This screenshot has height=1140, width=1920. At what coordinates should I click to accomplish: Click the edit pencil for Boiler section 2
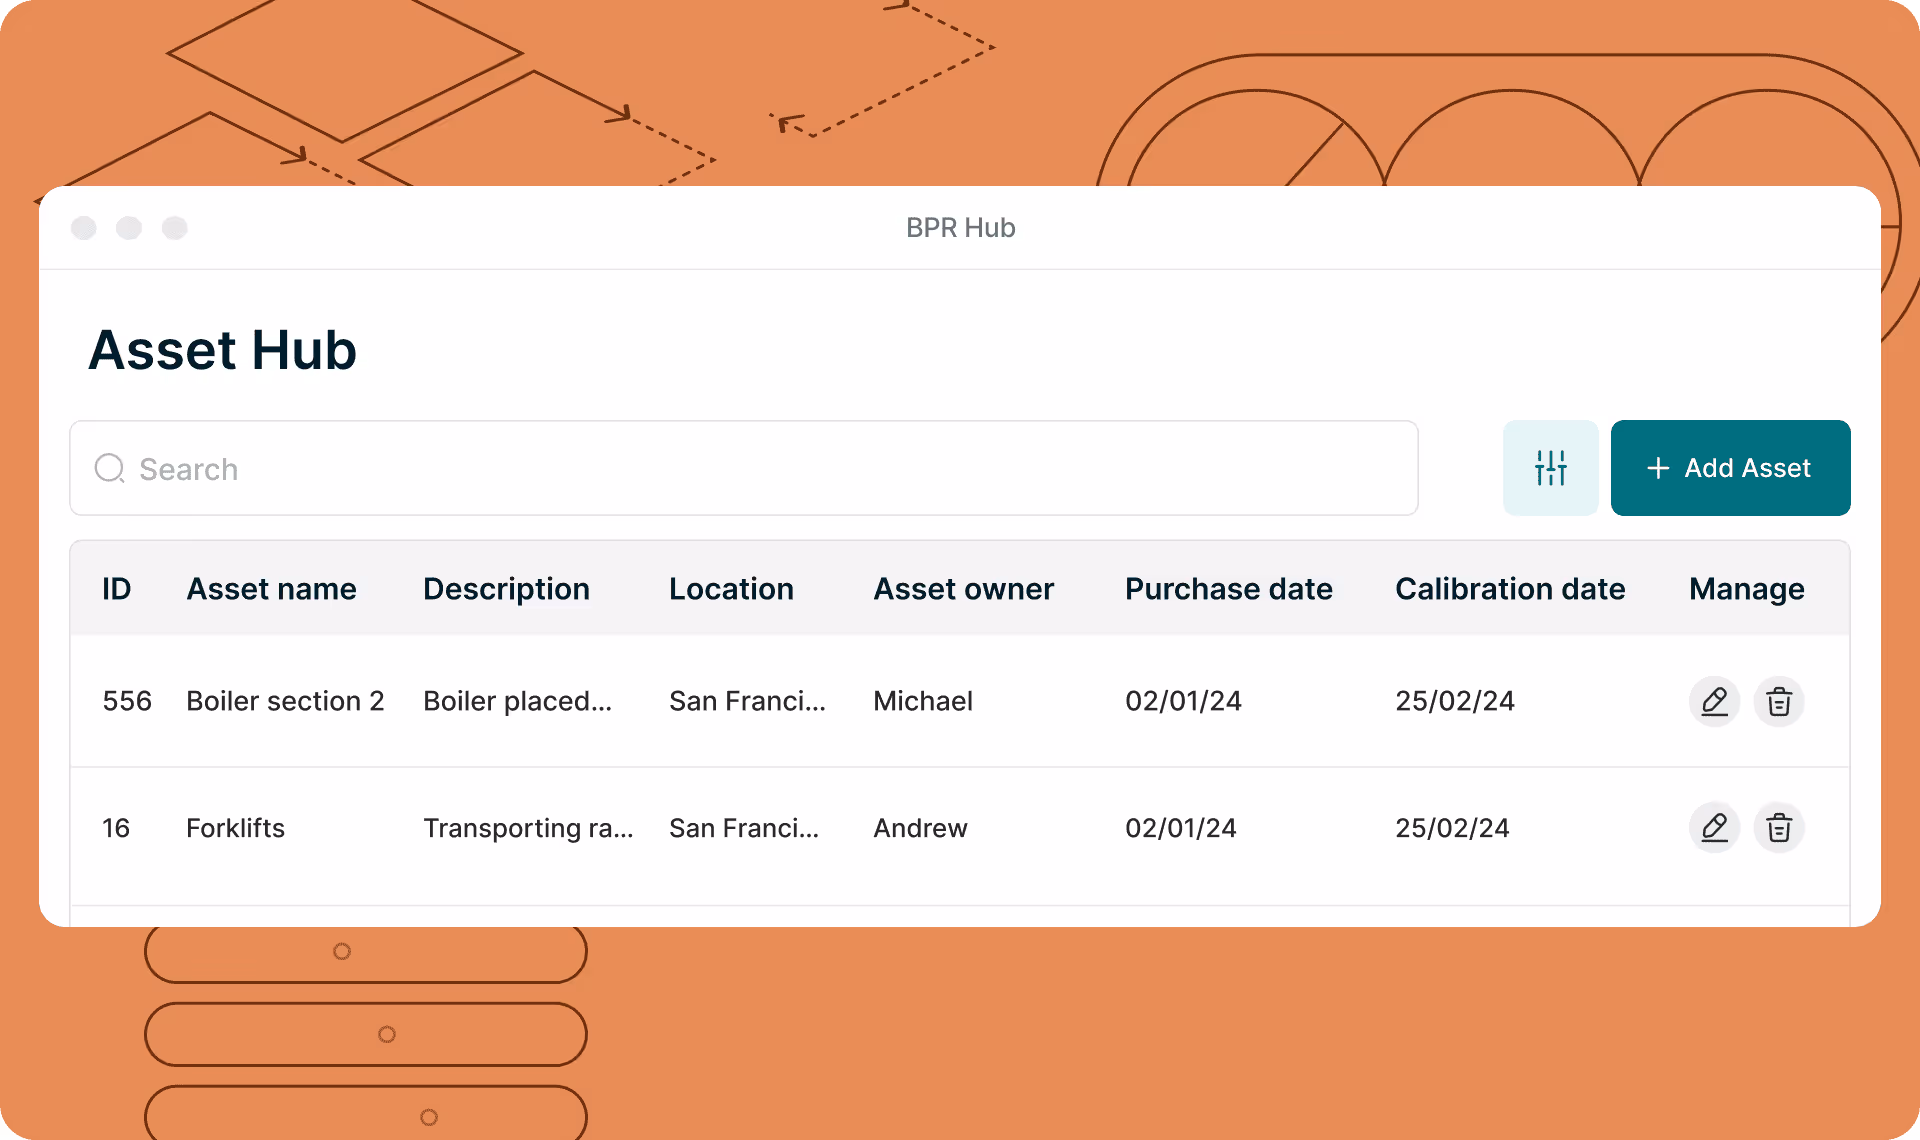(1714, 701)
